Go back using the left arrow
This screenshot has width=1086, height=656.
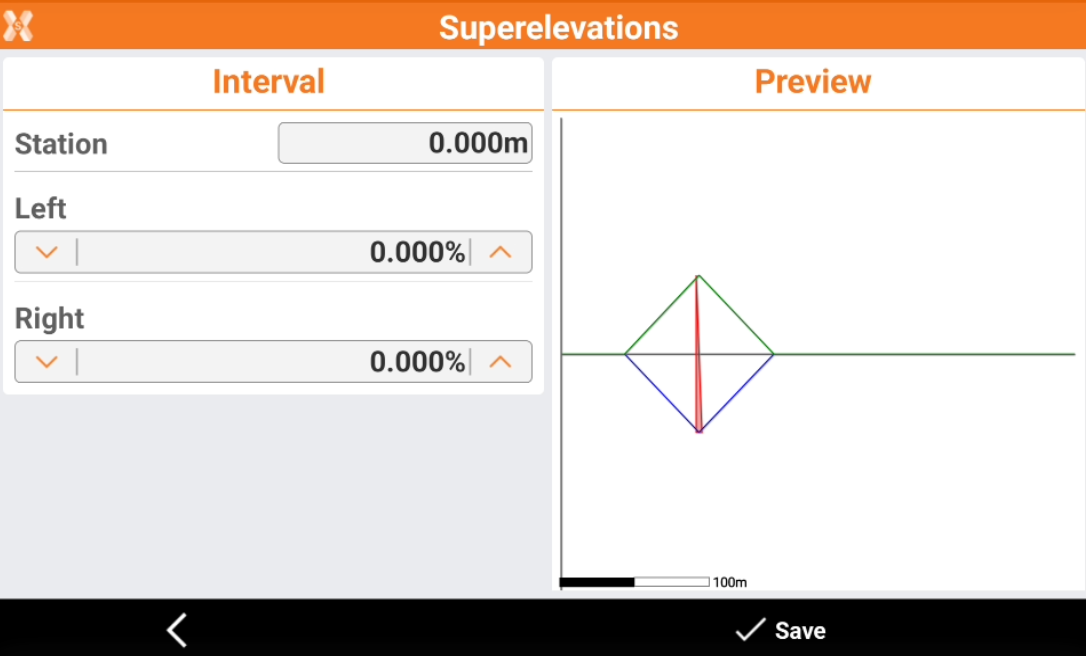177,630
